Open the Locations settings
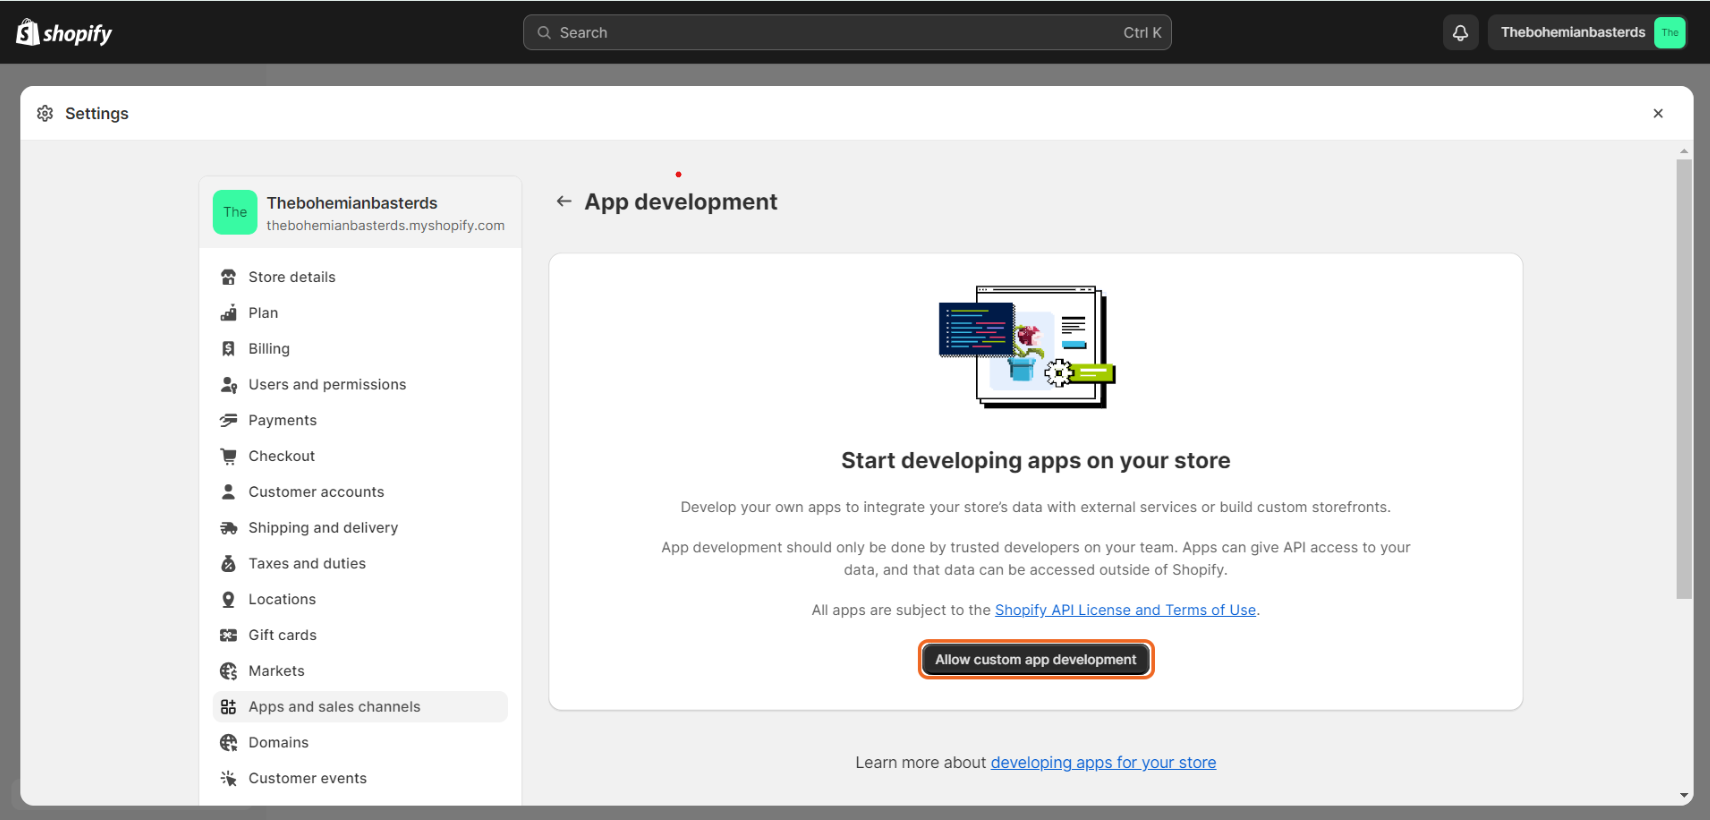The image size is (1710, 820). click(x=360, y=600)
